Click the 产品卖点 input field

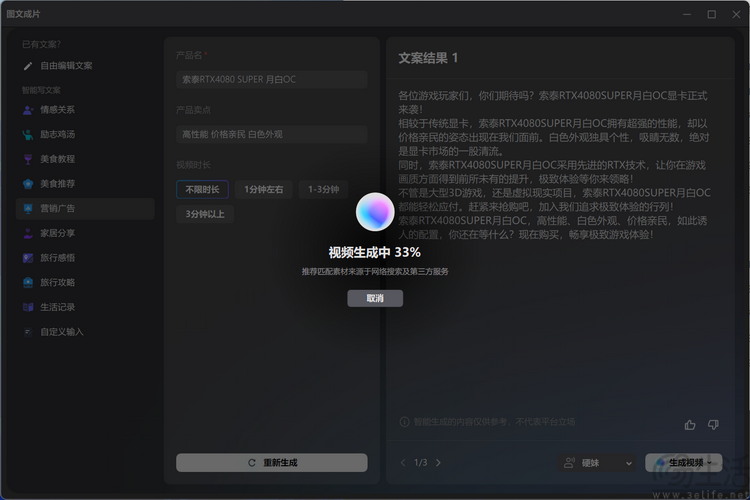point(272,134)
